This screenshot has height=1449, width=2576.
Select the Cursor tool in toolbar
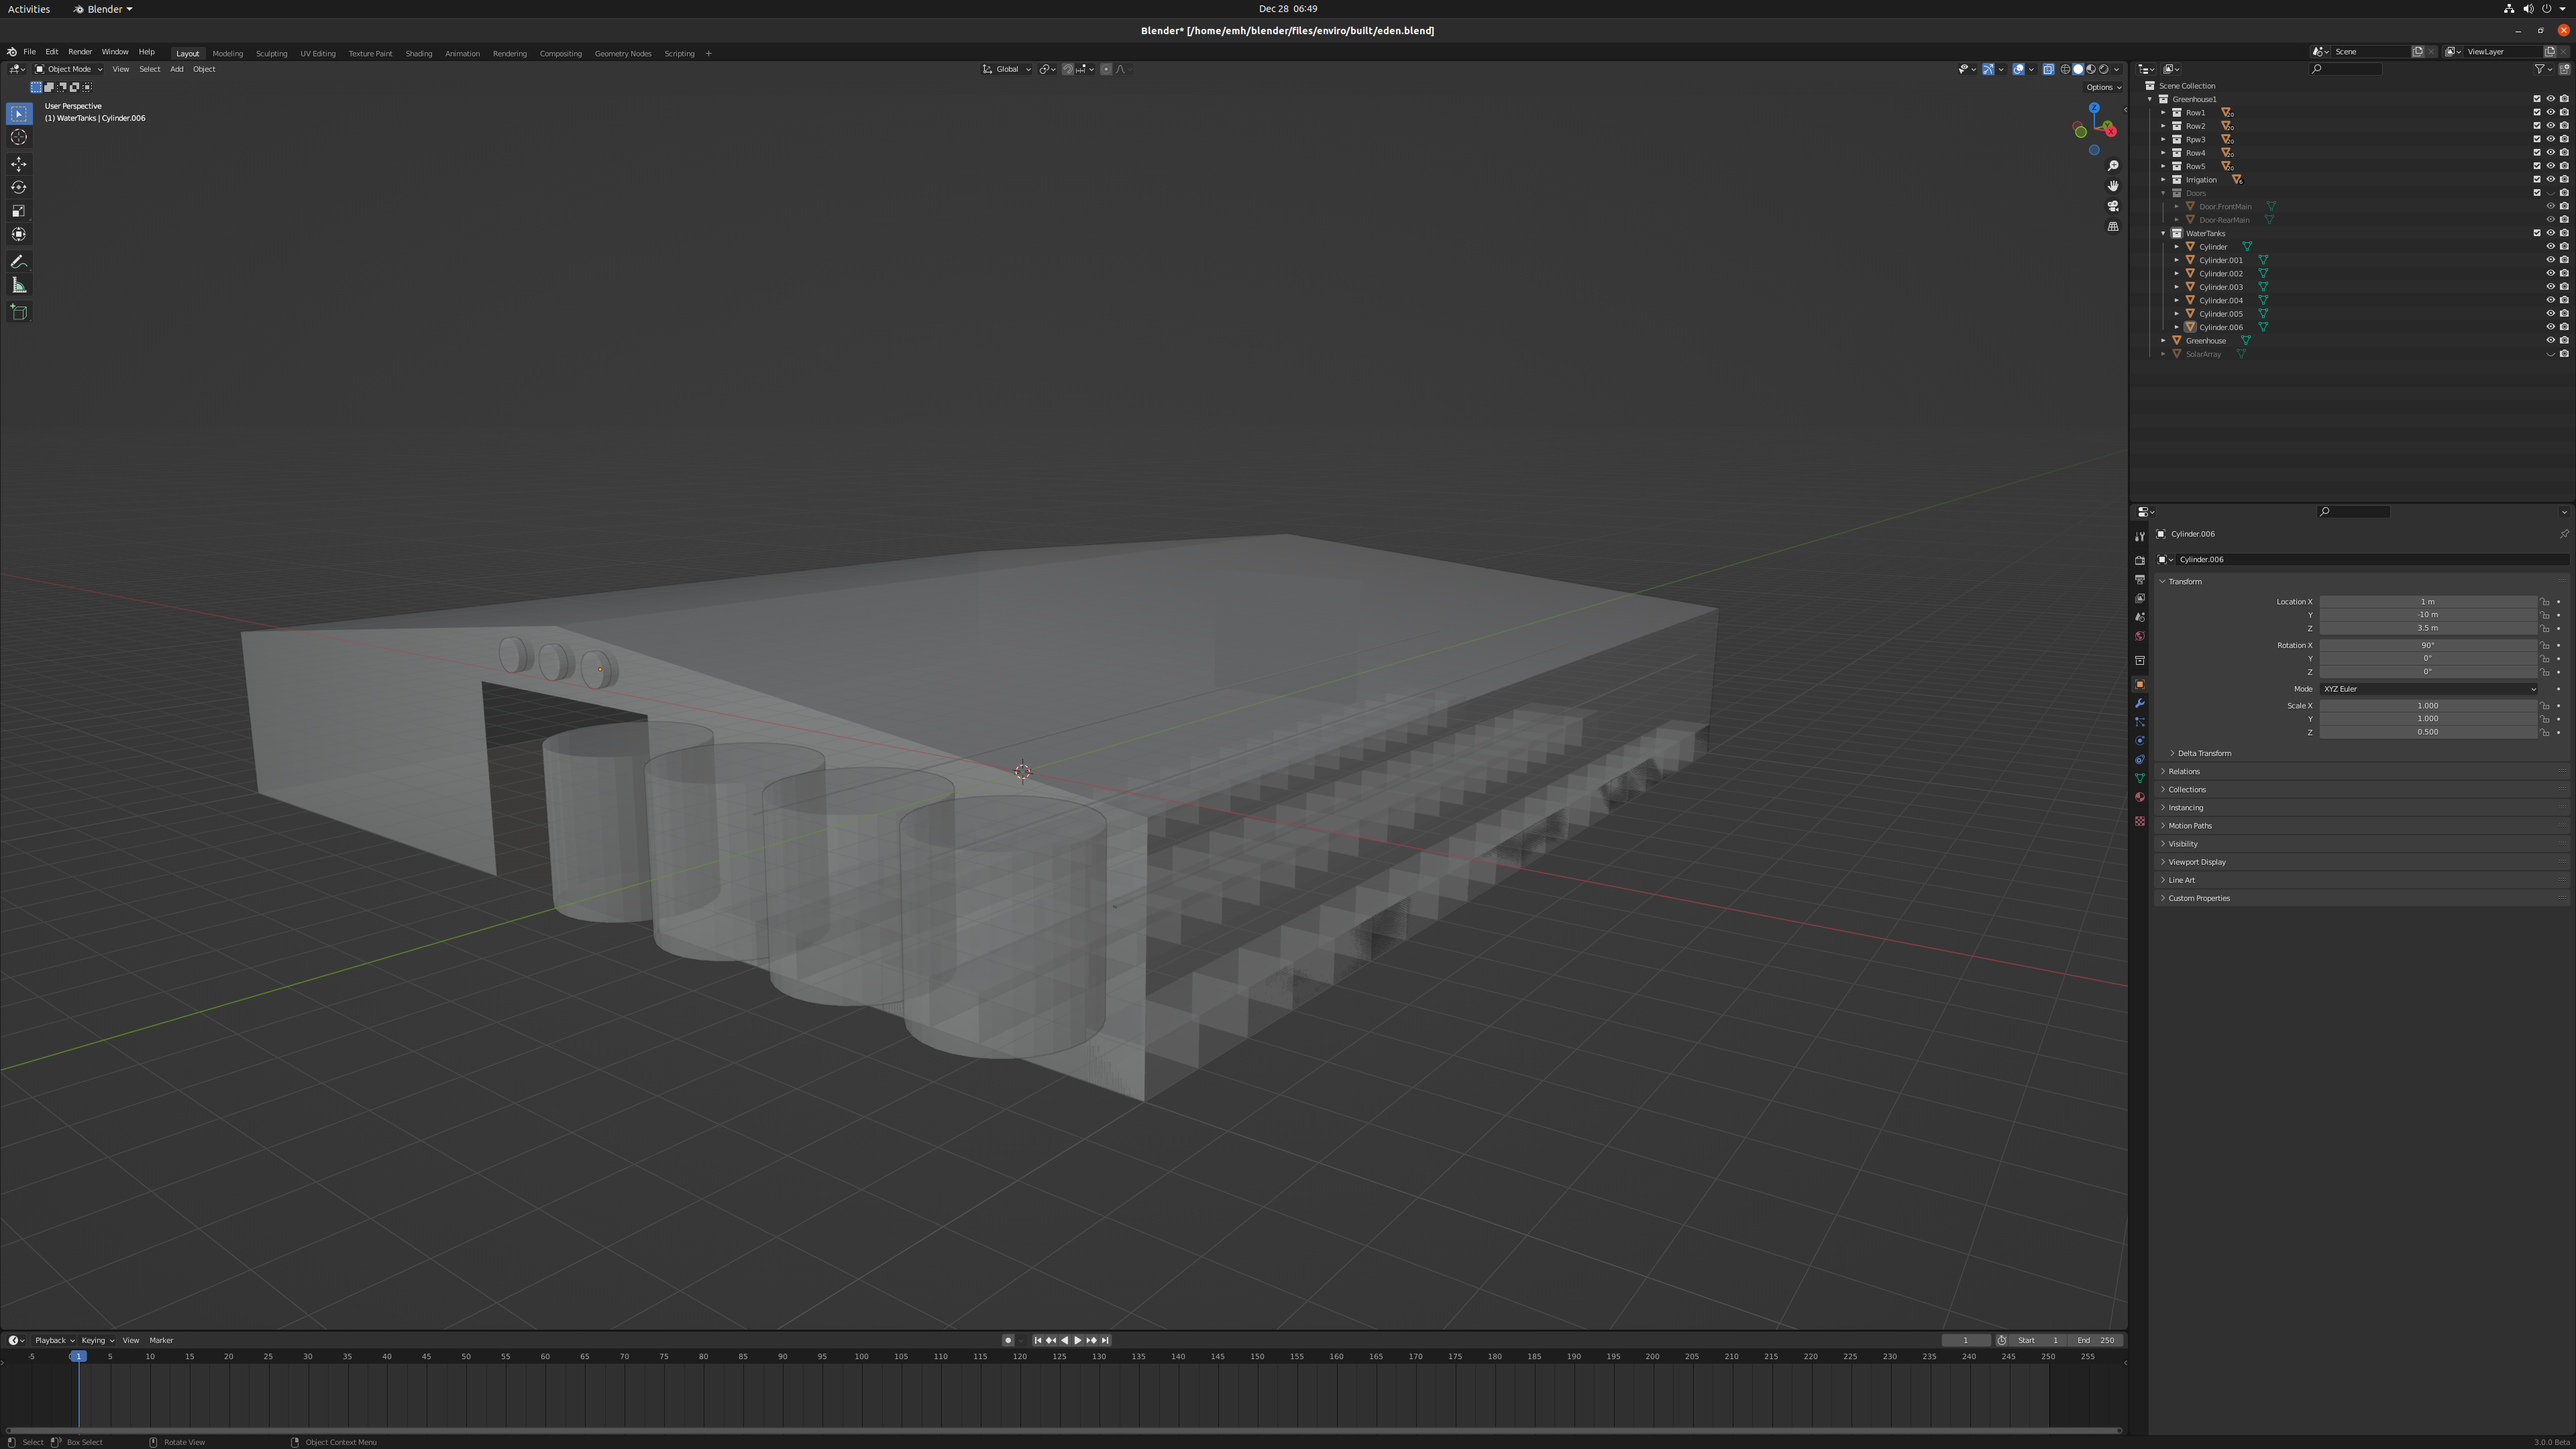click(19, 137)
